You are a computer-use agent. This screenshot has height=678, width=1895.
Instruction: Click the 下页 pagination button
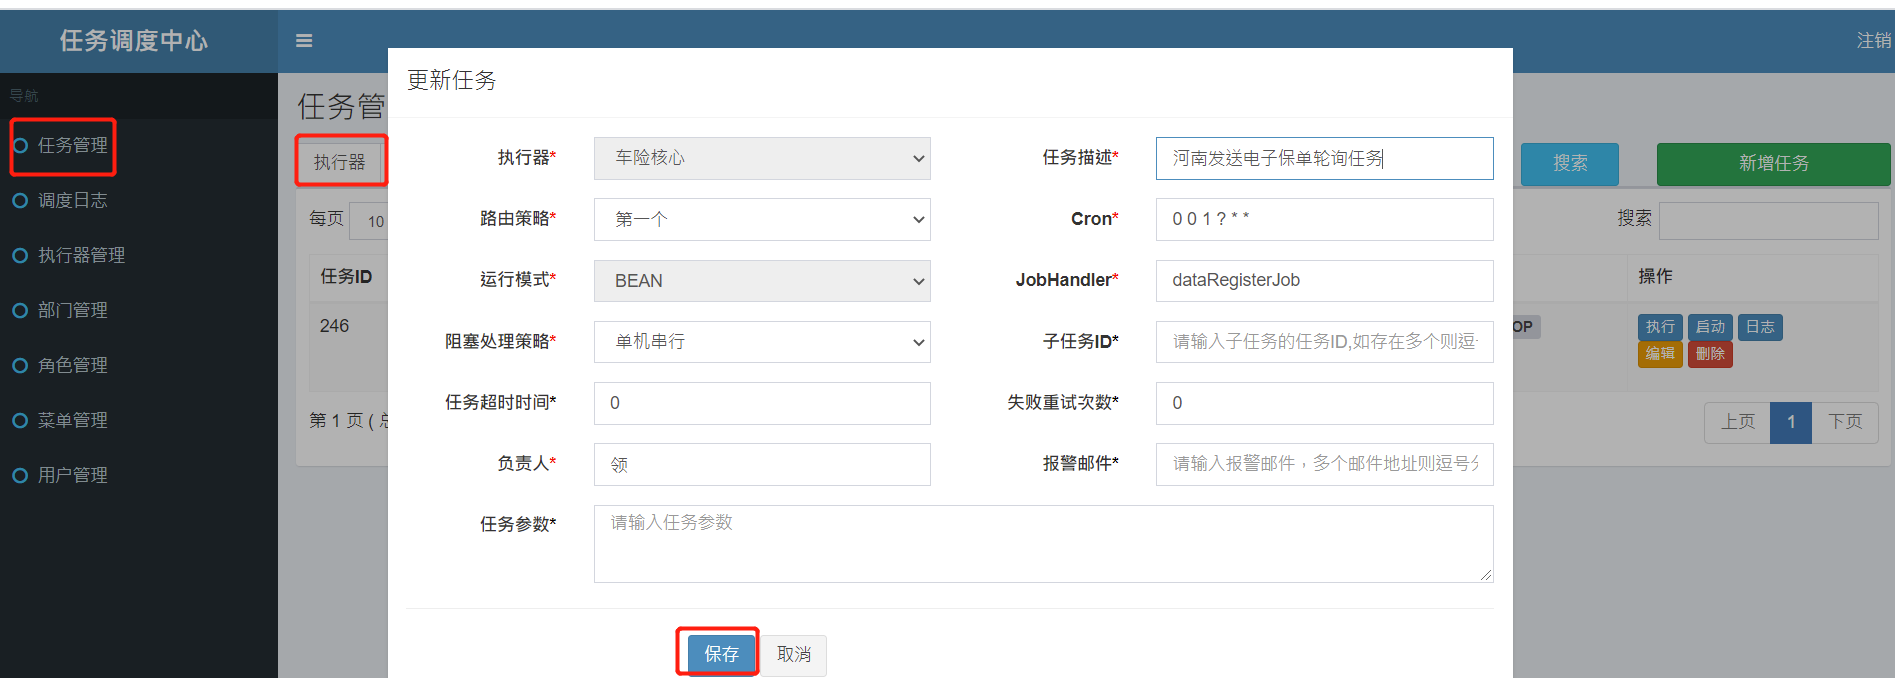point(1845,422)
